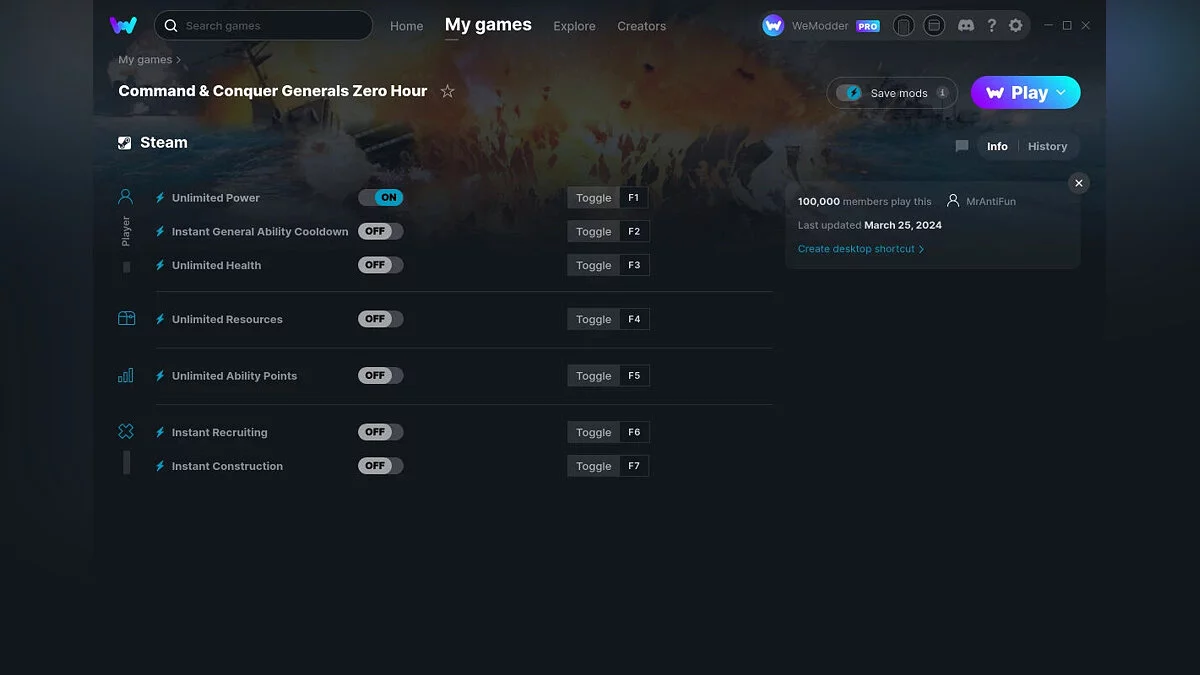The height and width of the screenshot is (675, 1200).
Task: Open the help question mark icon
Action: pos(991,26)
